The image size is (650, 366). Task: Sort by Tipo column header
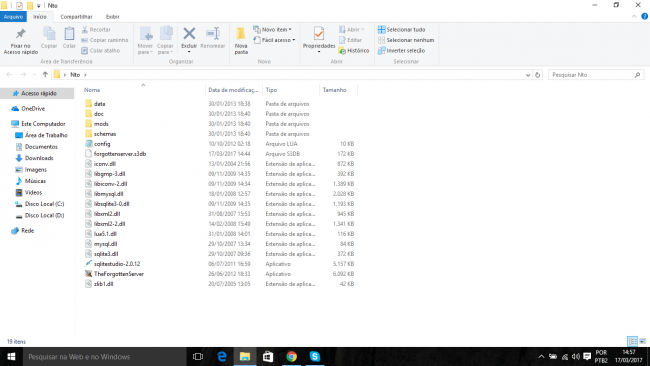[x=271, y=90]
